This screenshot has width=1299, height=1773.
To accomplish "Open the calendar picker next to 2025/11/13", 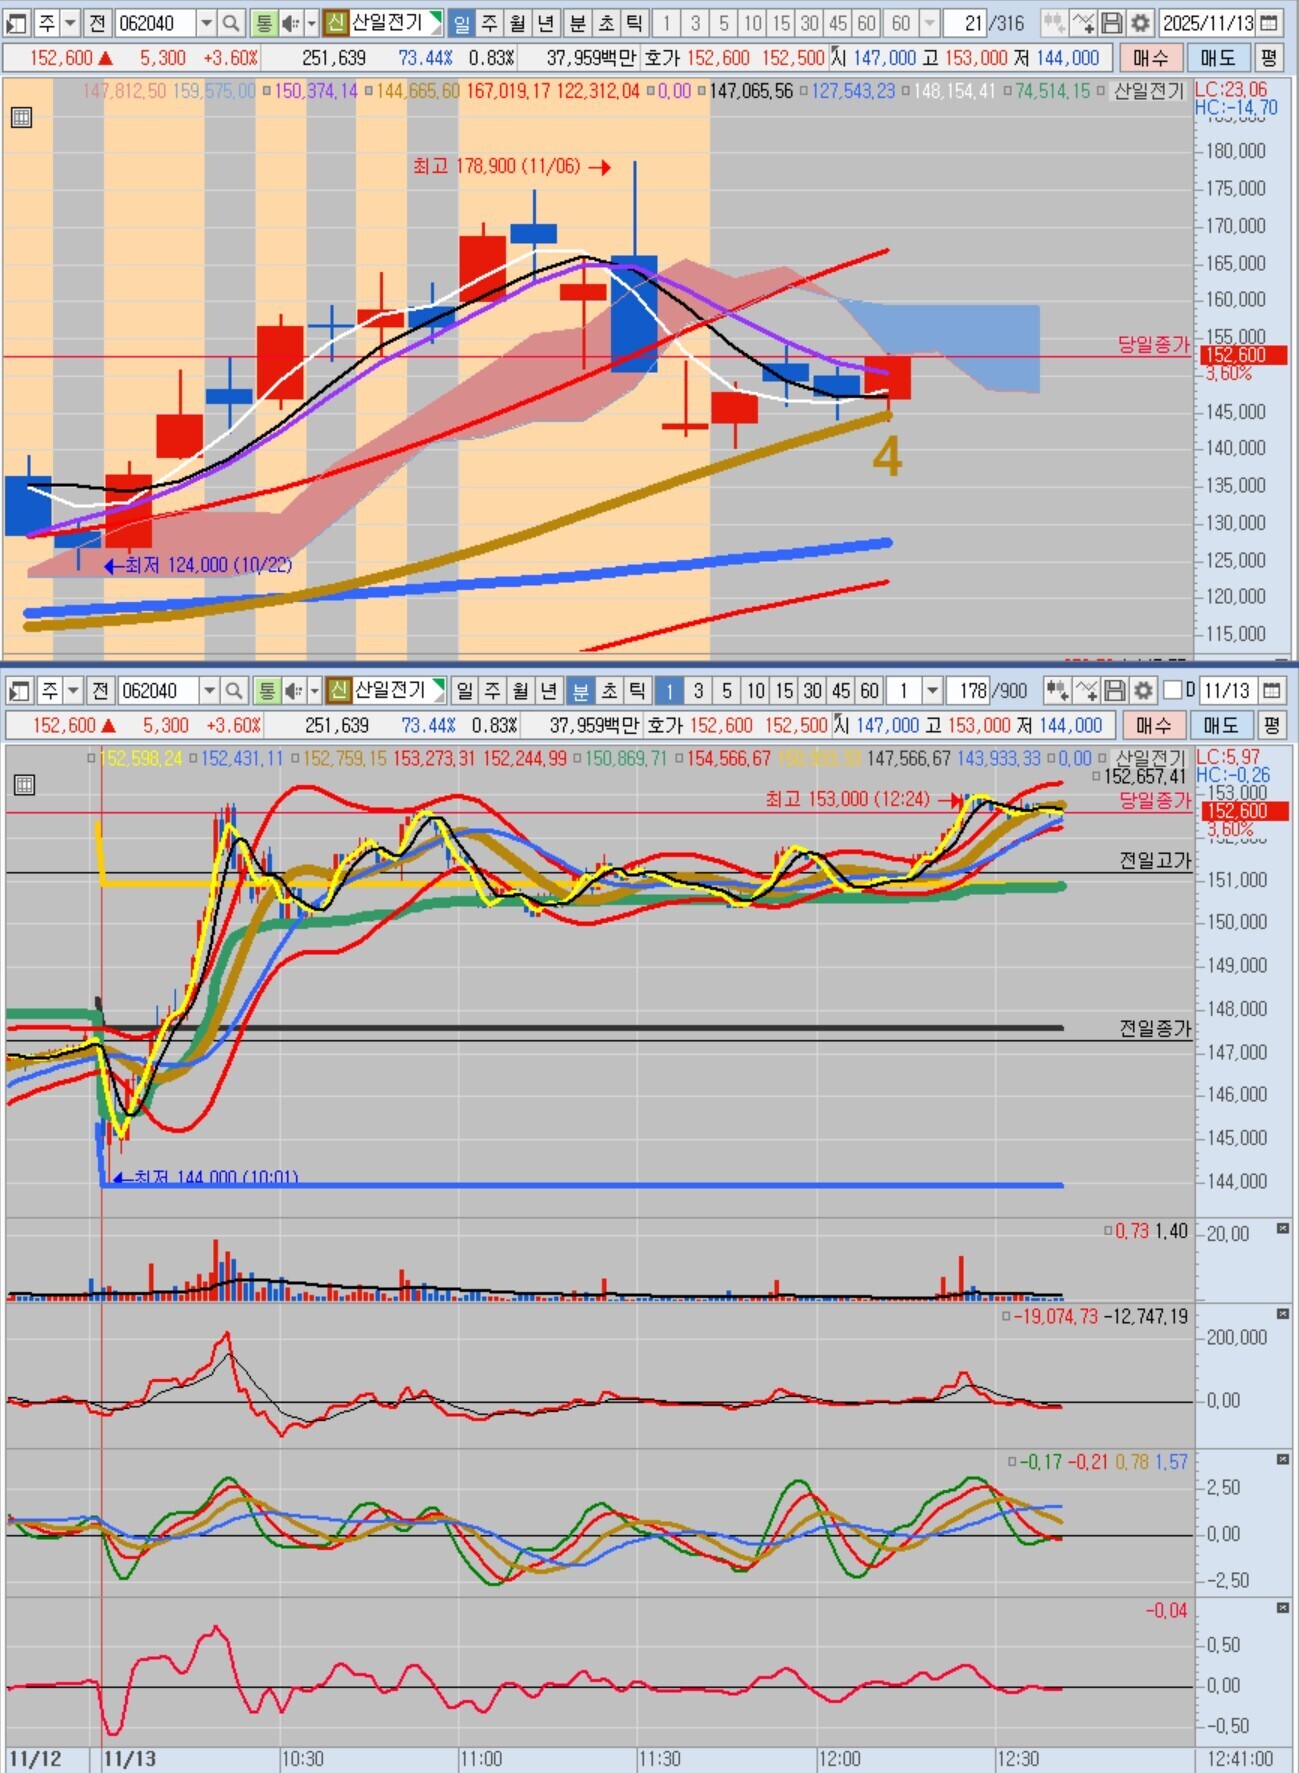I will (1268, 22).
